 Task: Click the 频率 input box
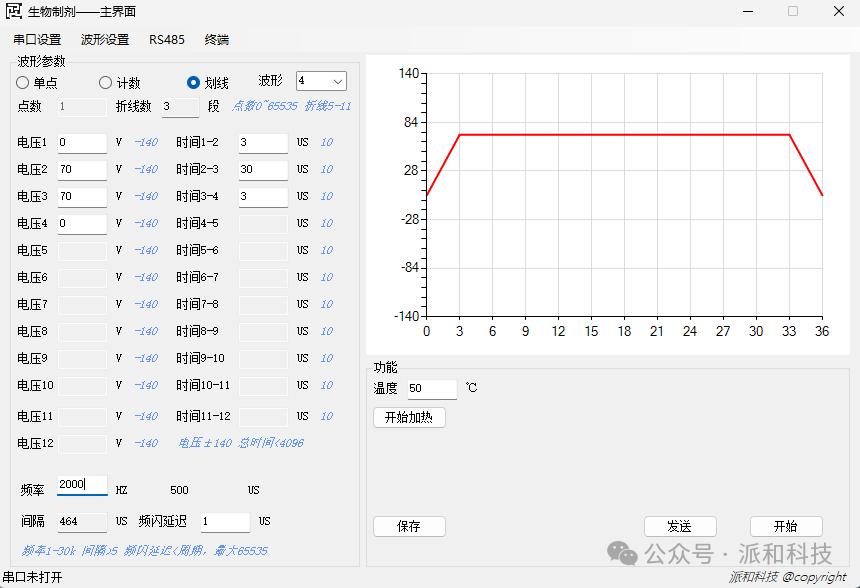[81, 485]
